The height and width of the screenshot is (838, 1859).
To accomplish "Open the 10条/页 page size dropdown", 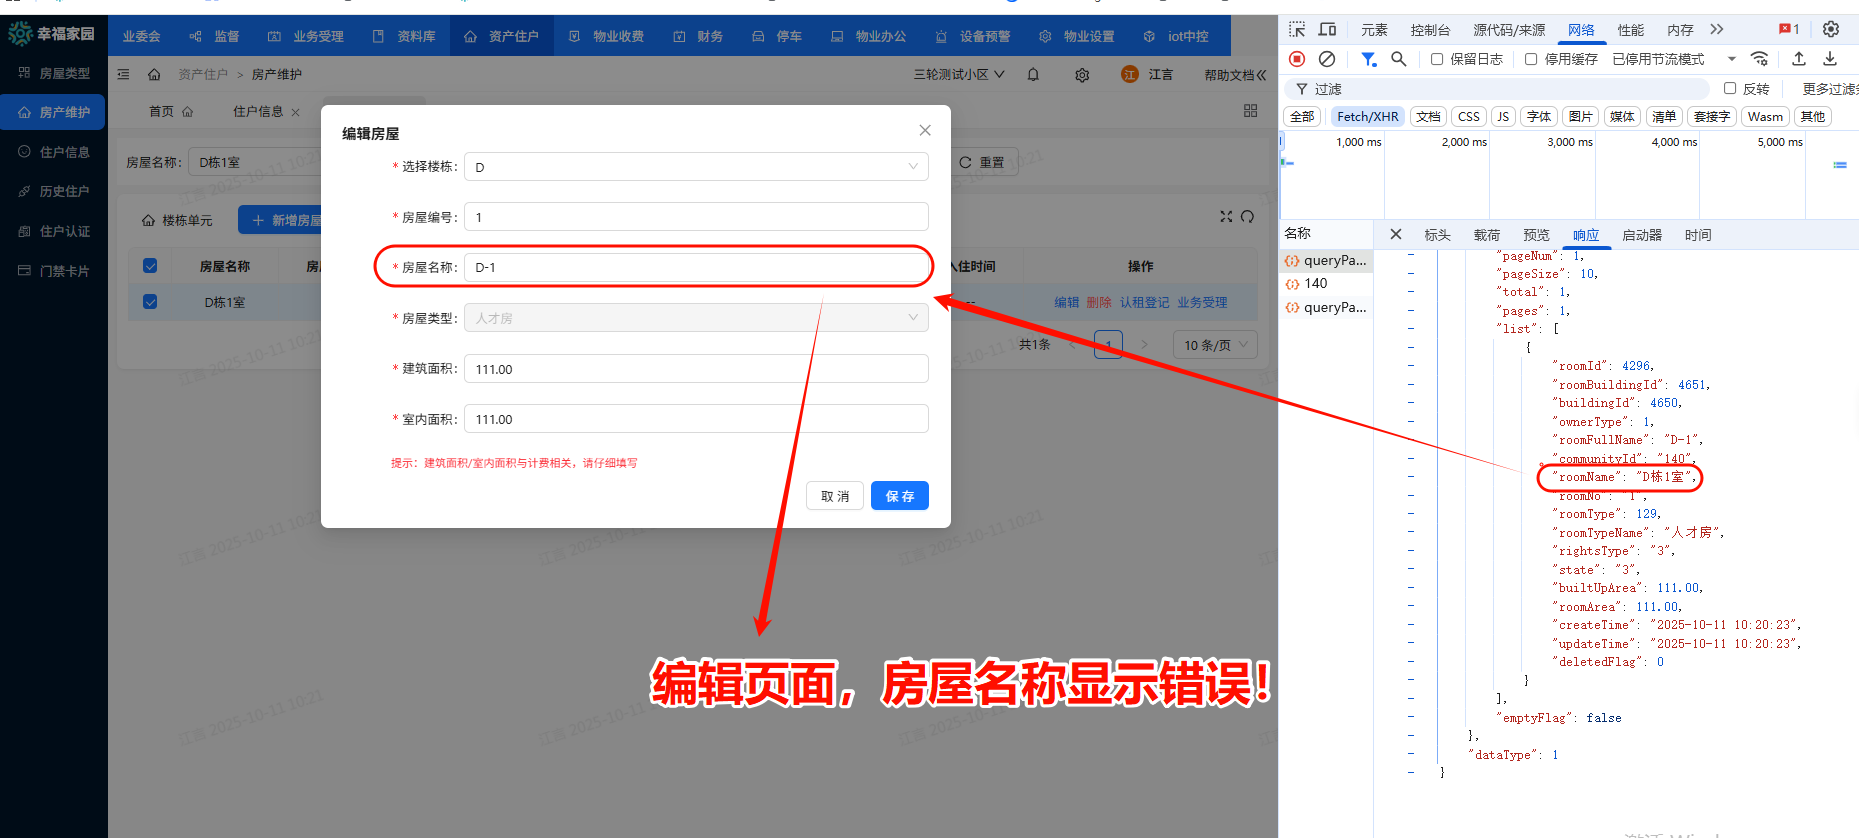I will click(1215, 345).
